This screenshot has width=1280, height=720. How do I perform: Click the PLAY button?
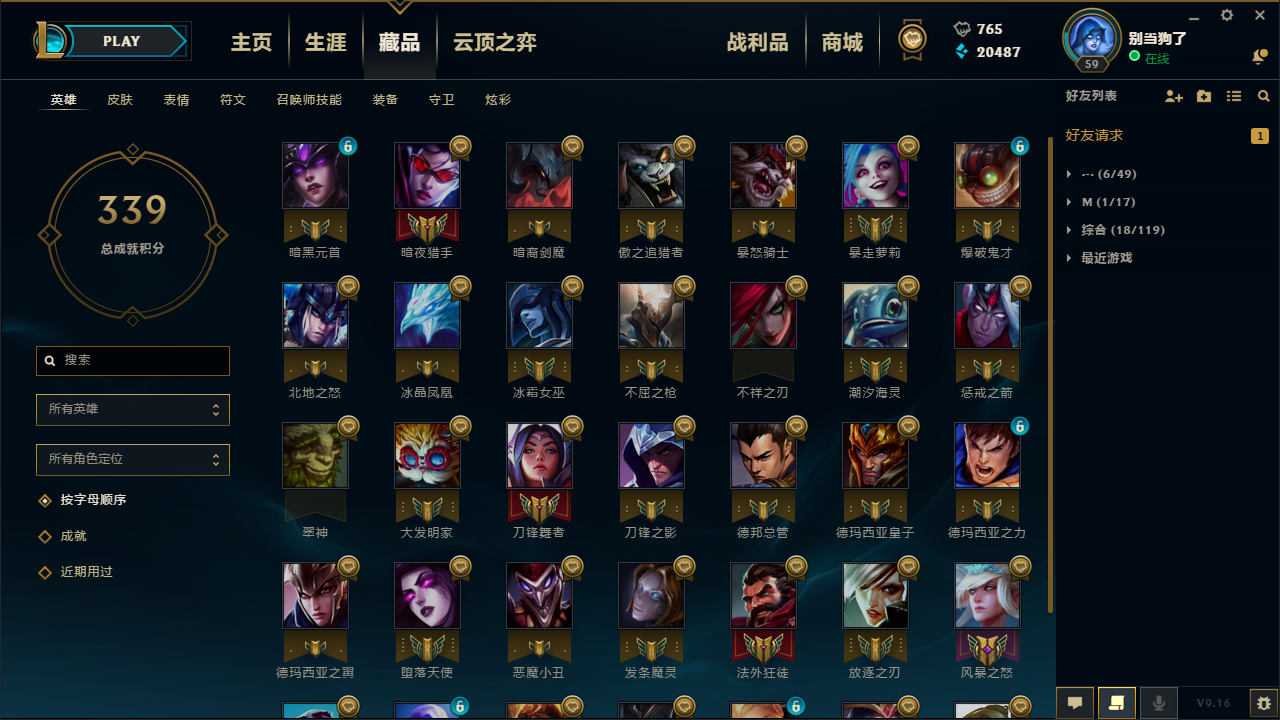coord(123,41)
